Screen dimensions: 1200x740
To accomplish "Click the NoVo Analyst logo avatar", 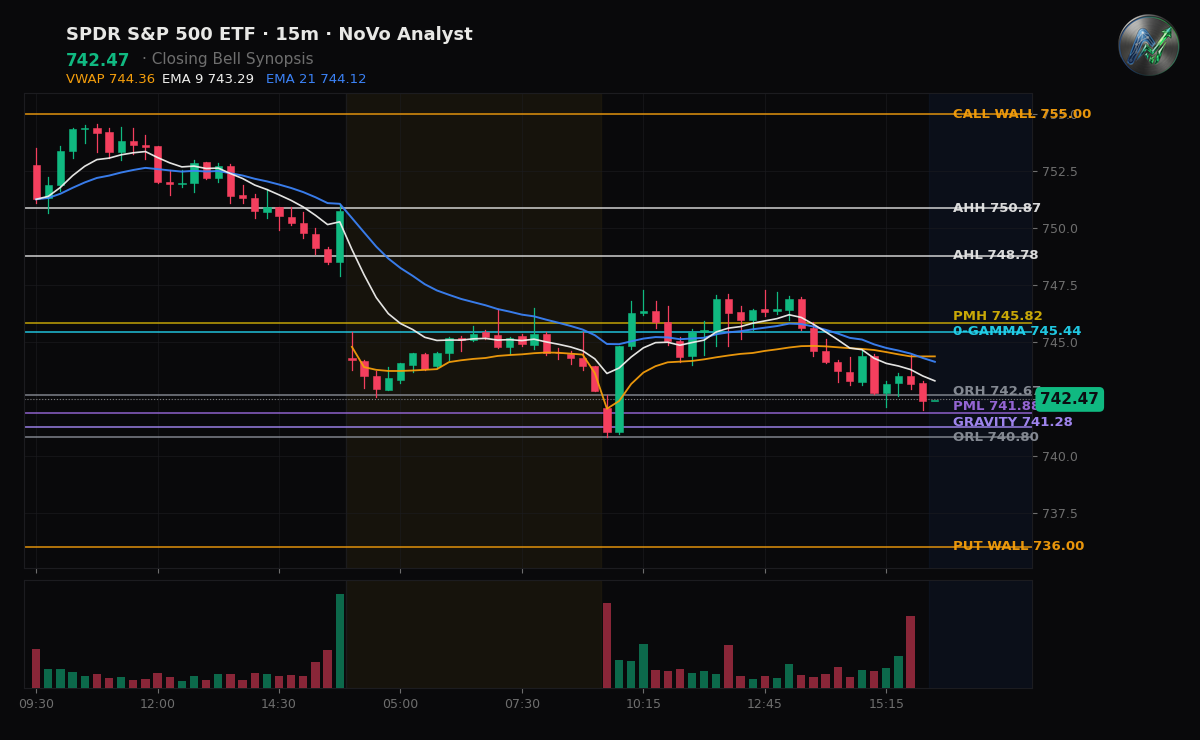I will (1148, 45).
